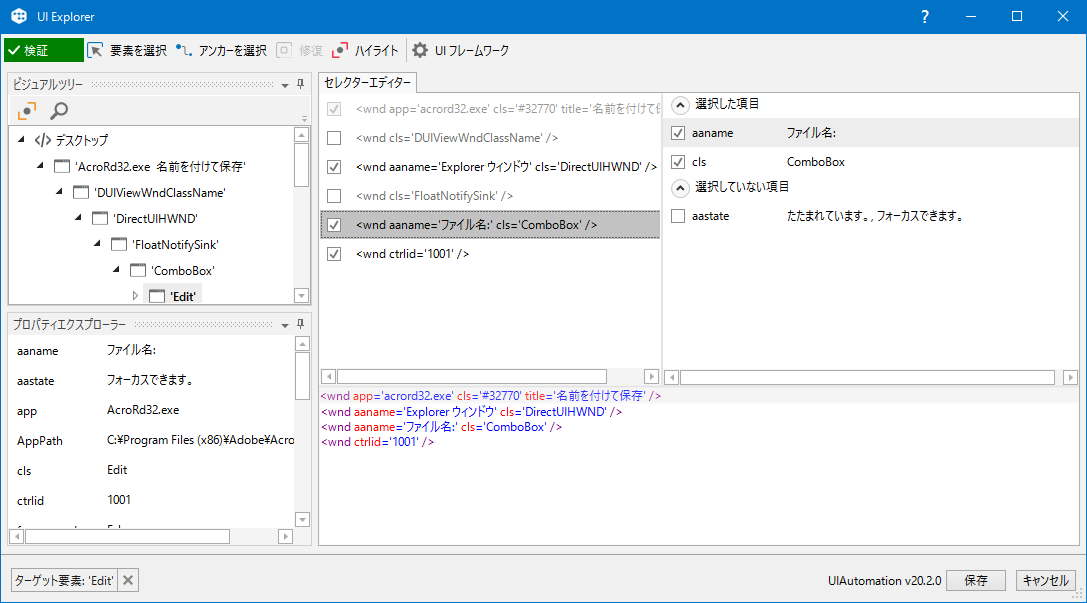Screen dimensions: 1087x603
Task: Click the 検証 validate button
Action: (44, 51)
